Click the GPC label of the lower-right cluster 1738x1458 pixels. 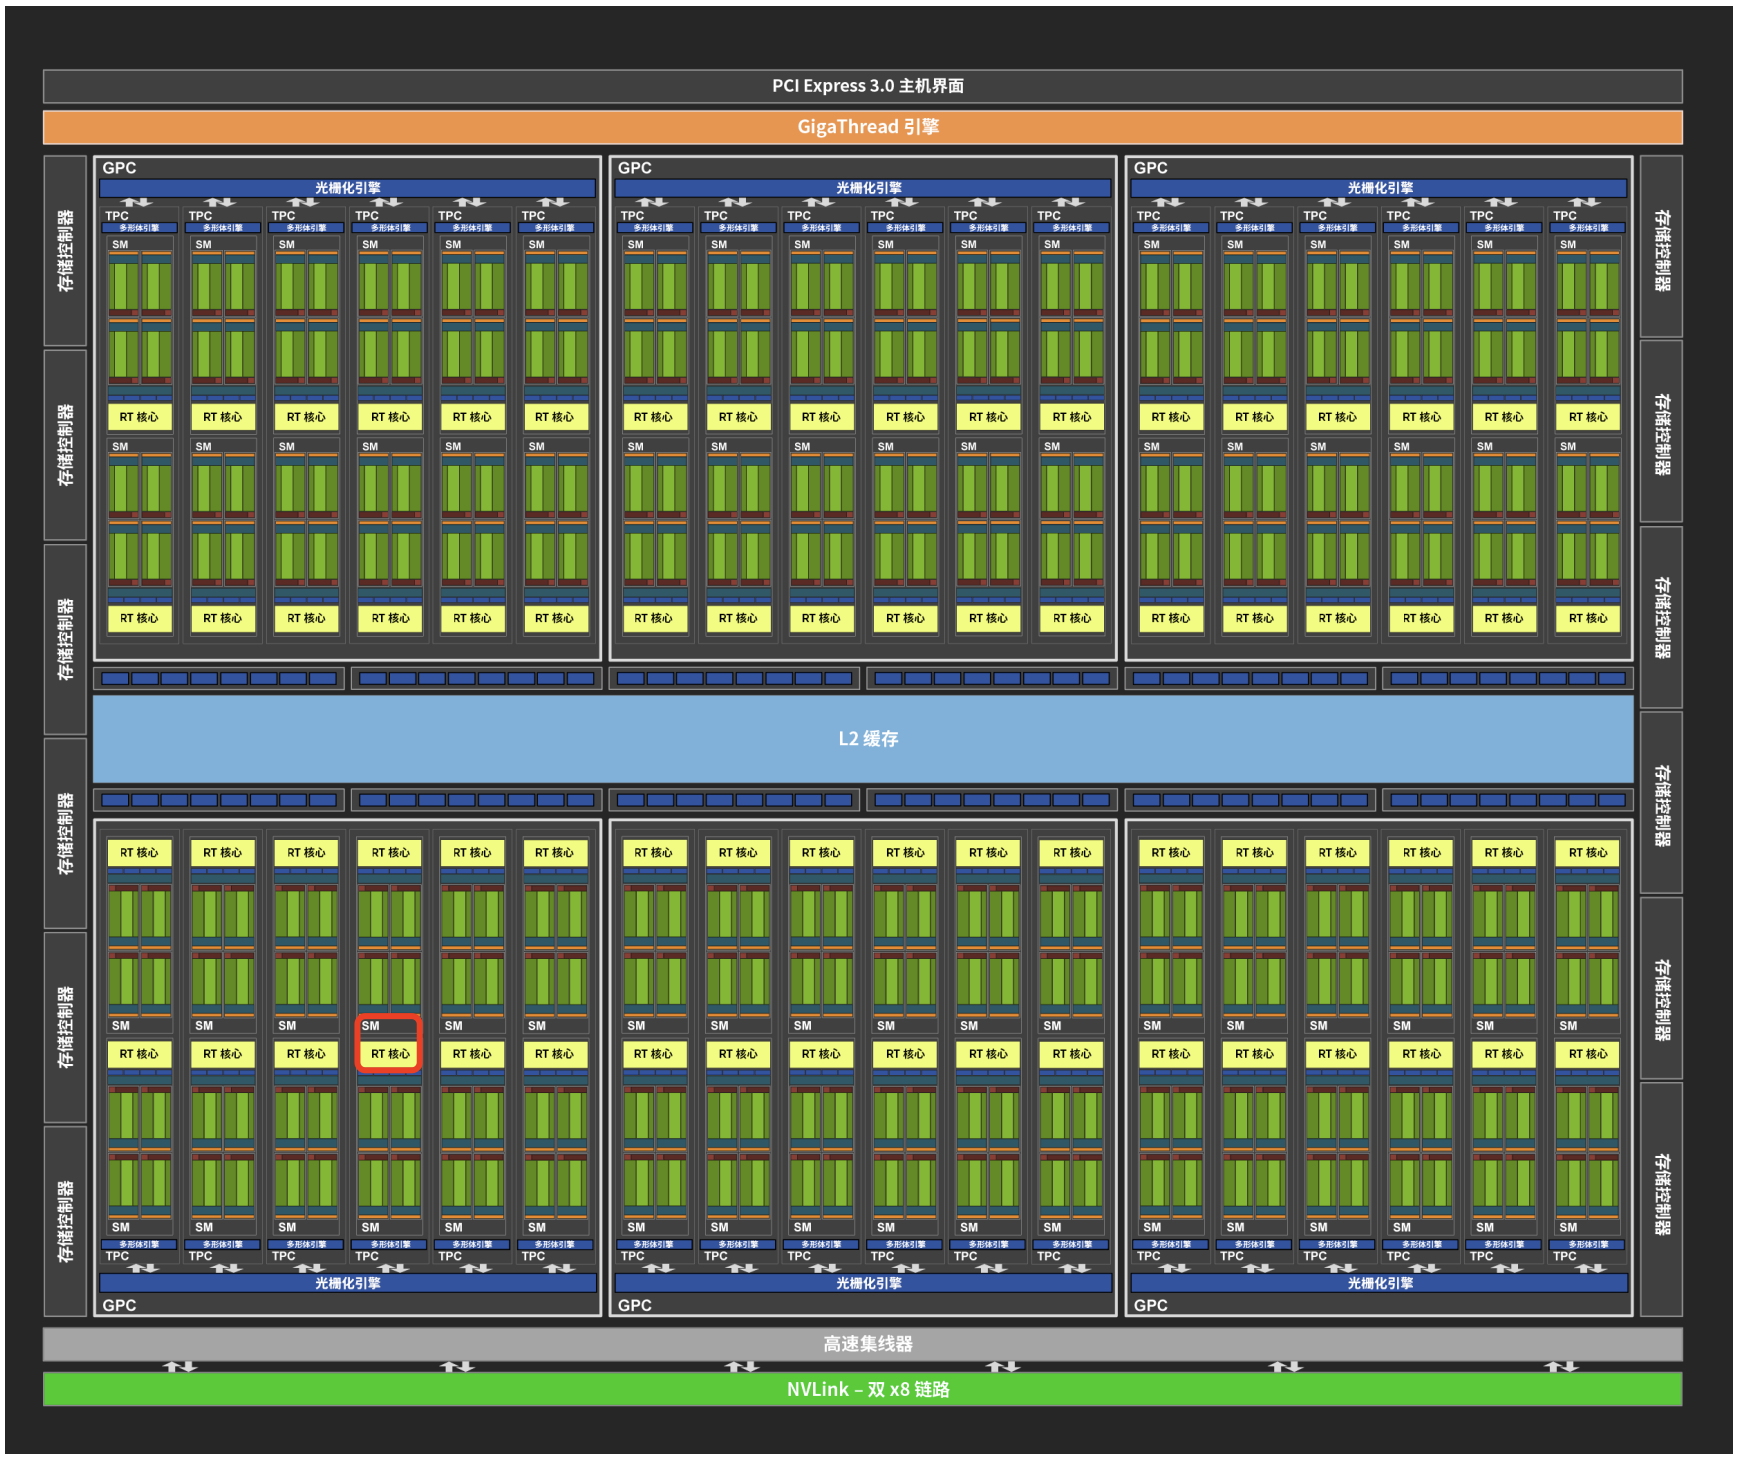pyautogui.click(x=1151, y=1305)
